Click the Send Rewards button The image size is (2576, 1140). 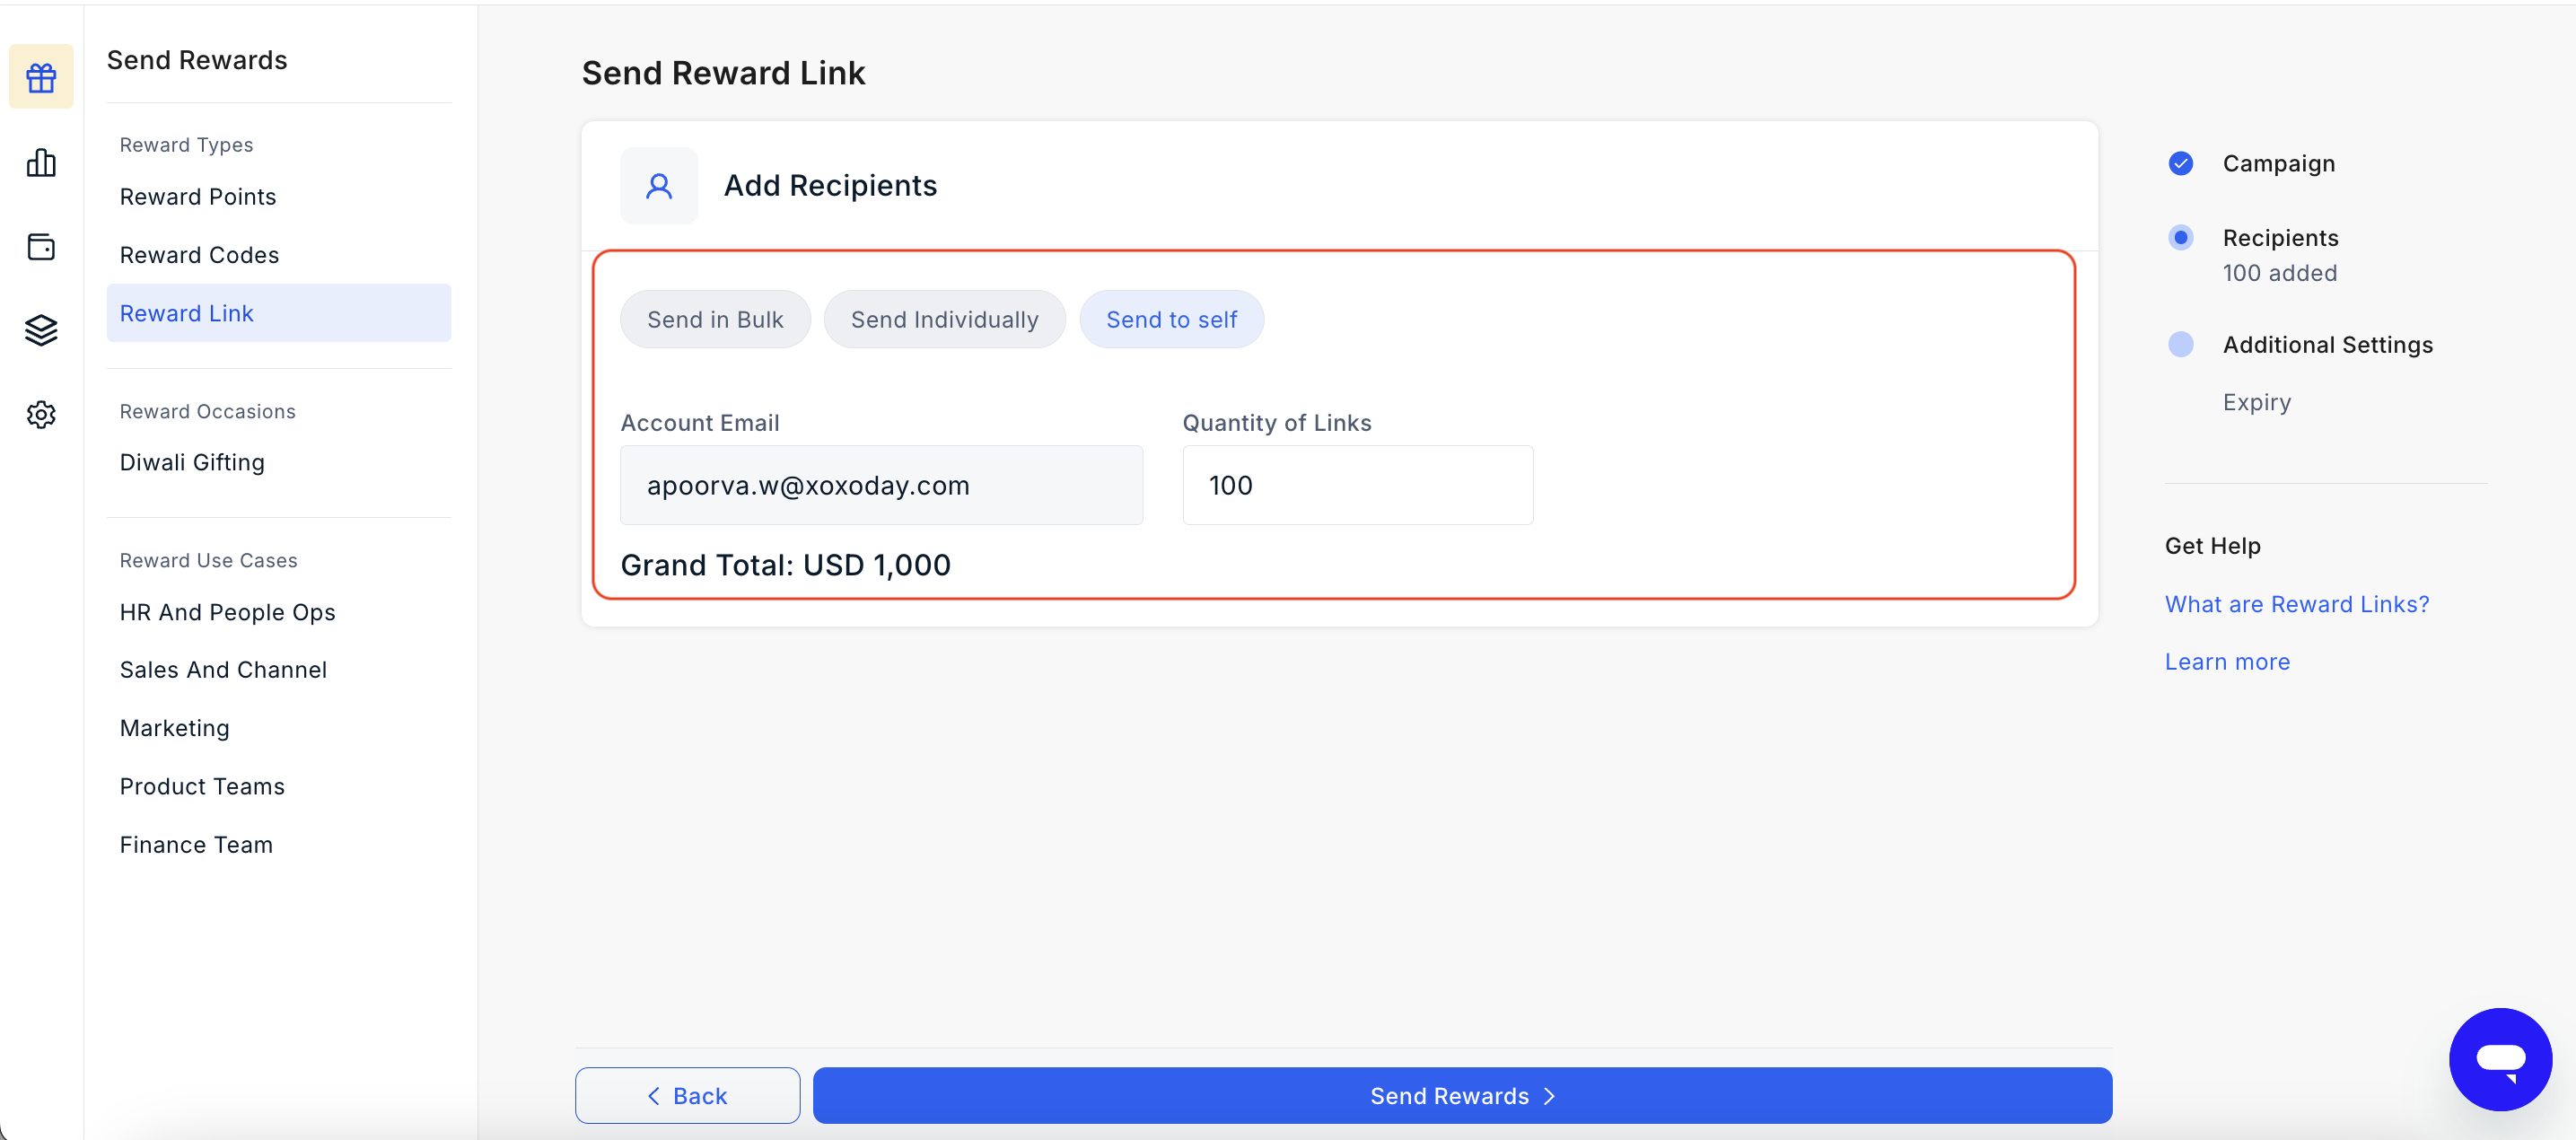pyautogui.click(x=1462, y=1096)
